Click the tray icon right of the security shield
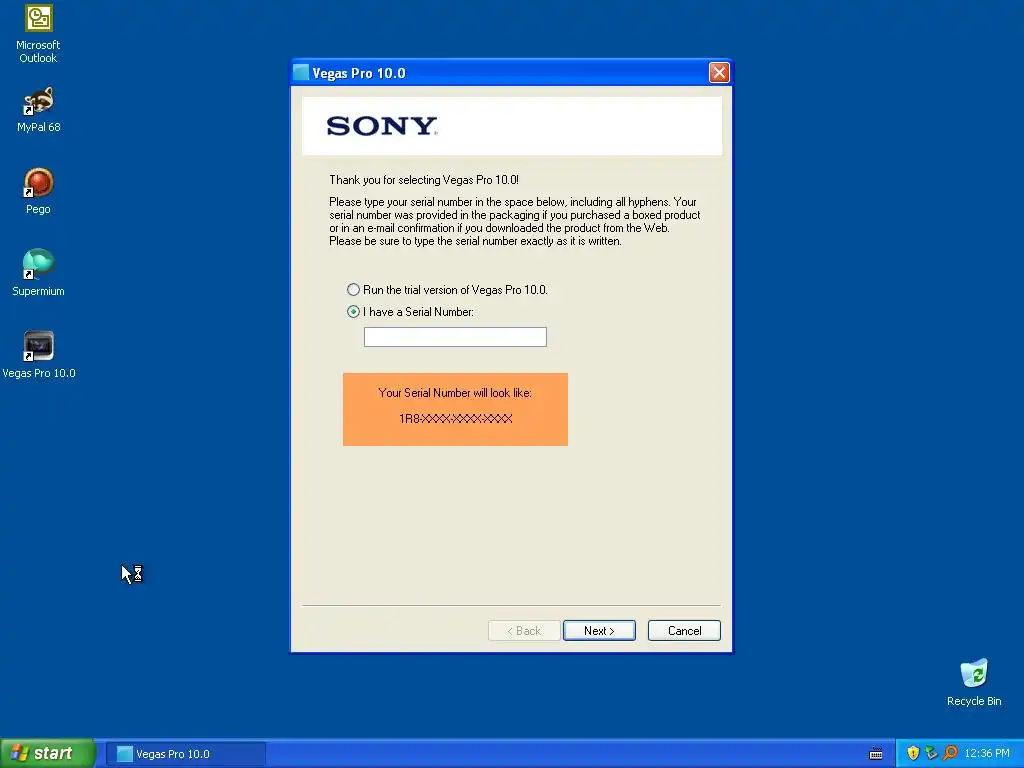1024x768 pixels. pos(931,754)
